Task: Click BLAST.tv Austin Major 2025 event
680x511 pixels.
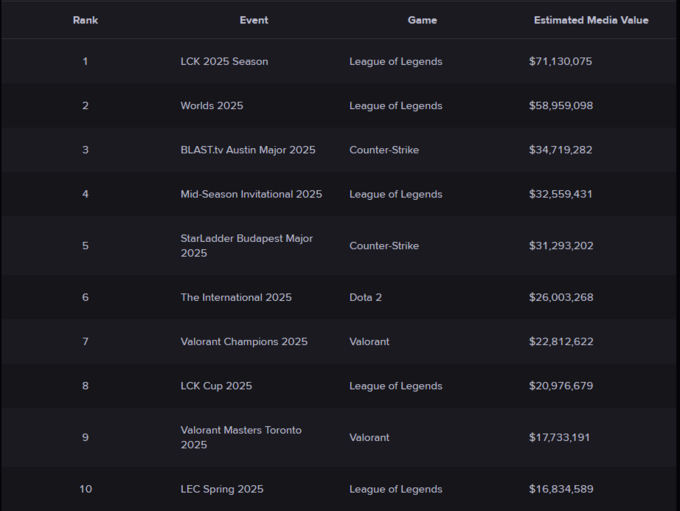Action: coord(248,150)
